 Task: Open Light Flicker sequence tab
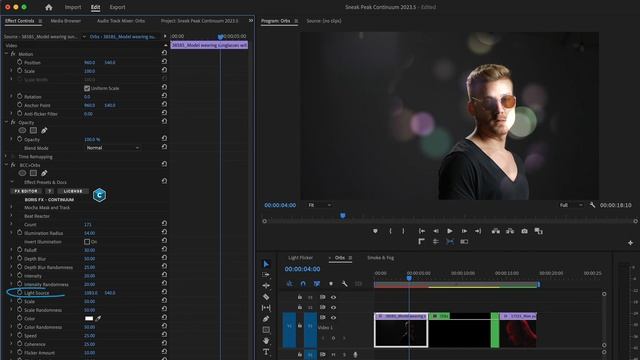pos(300,258)
